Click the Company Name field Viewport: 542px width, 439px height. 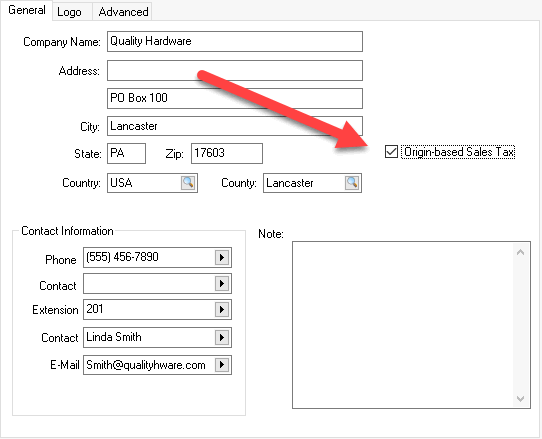point(235,41)
